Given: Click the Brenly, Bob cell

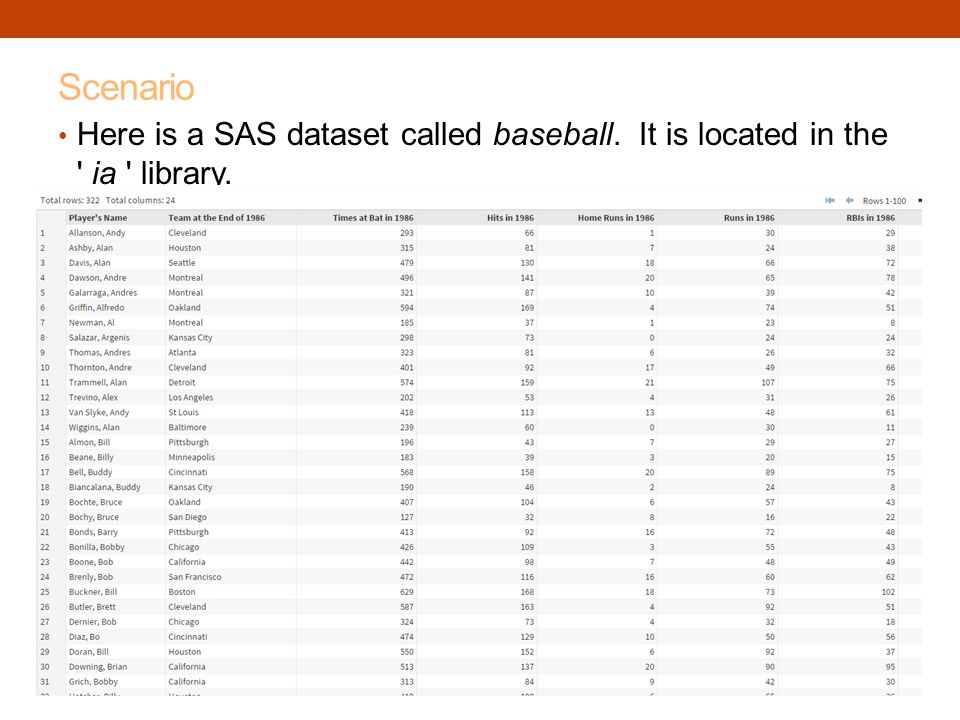Looking at the screenshot, I should [91, 577].
